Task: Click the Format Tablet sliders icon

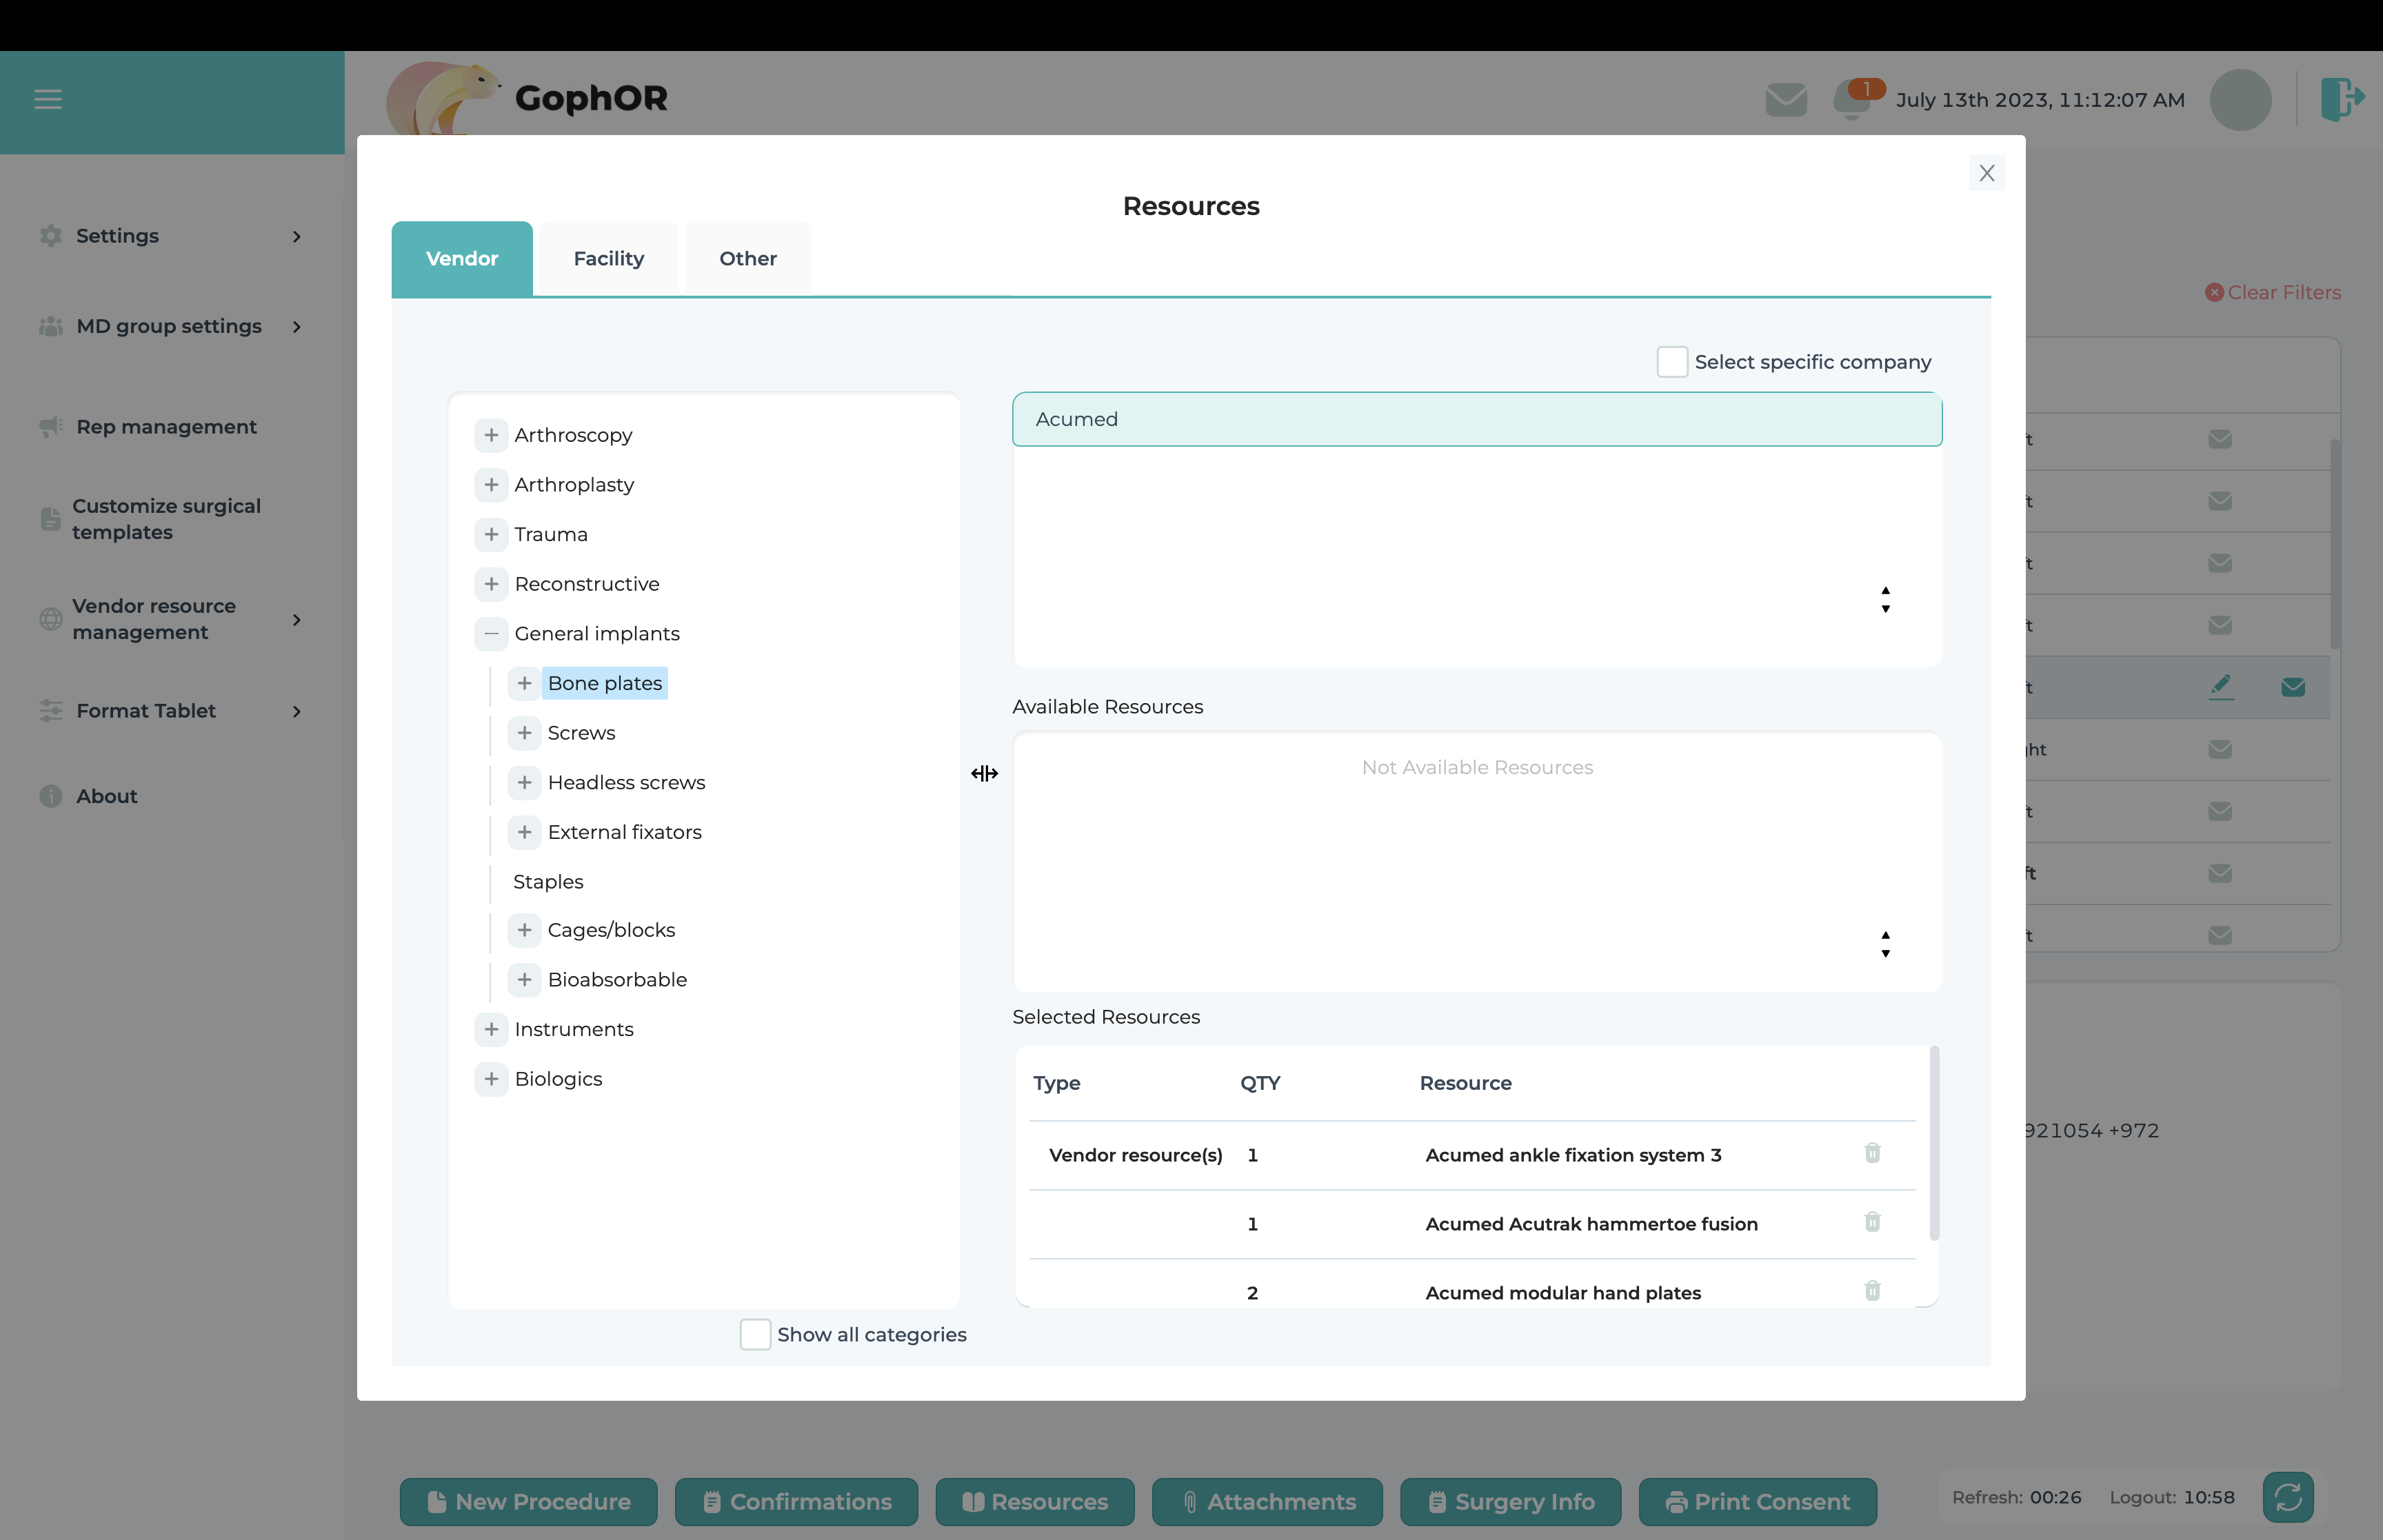Action: [51, 711]
